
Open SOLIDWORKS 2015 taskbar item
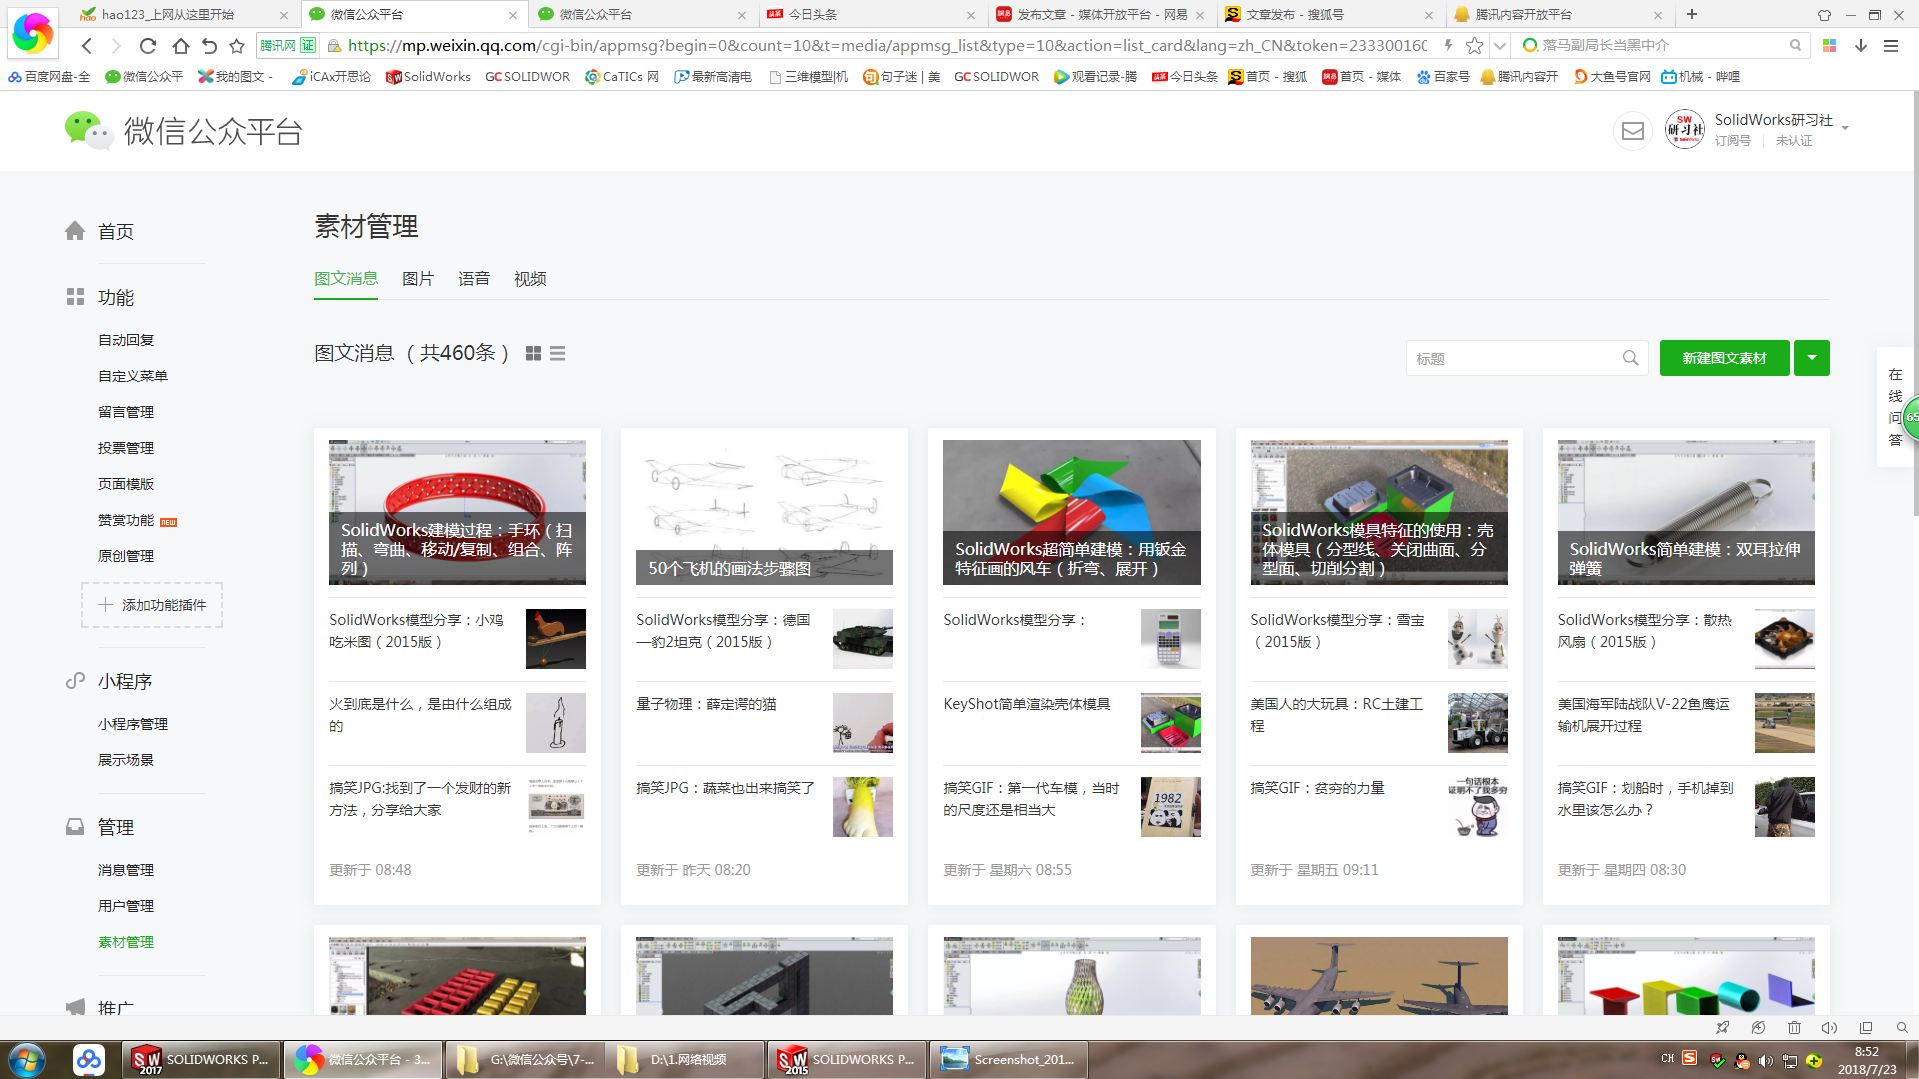848,1059
